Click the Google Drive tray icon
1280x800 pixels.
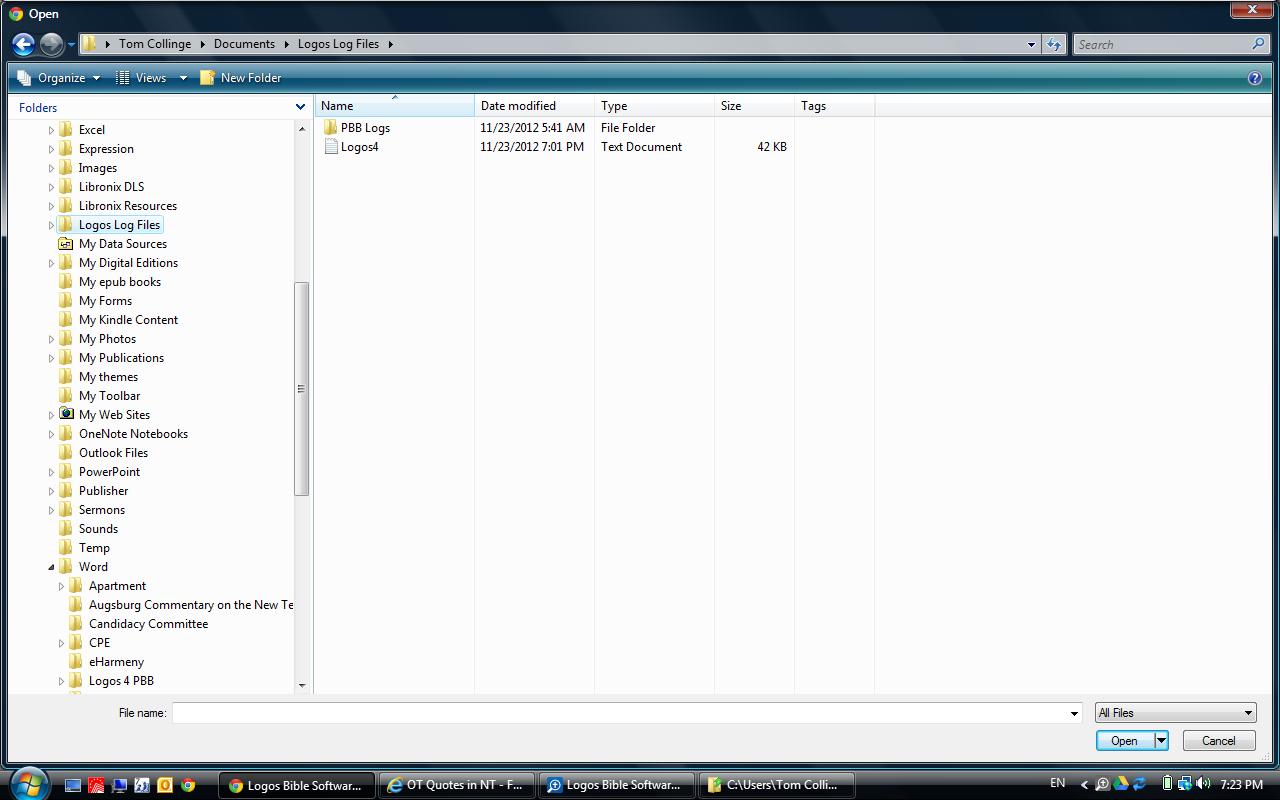tap(1121, 784)
